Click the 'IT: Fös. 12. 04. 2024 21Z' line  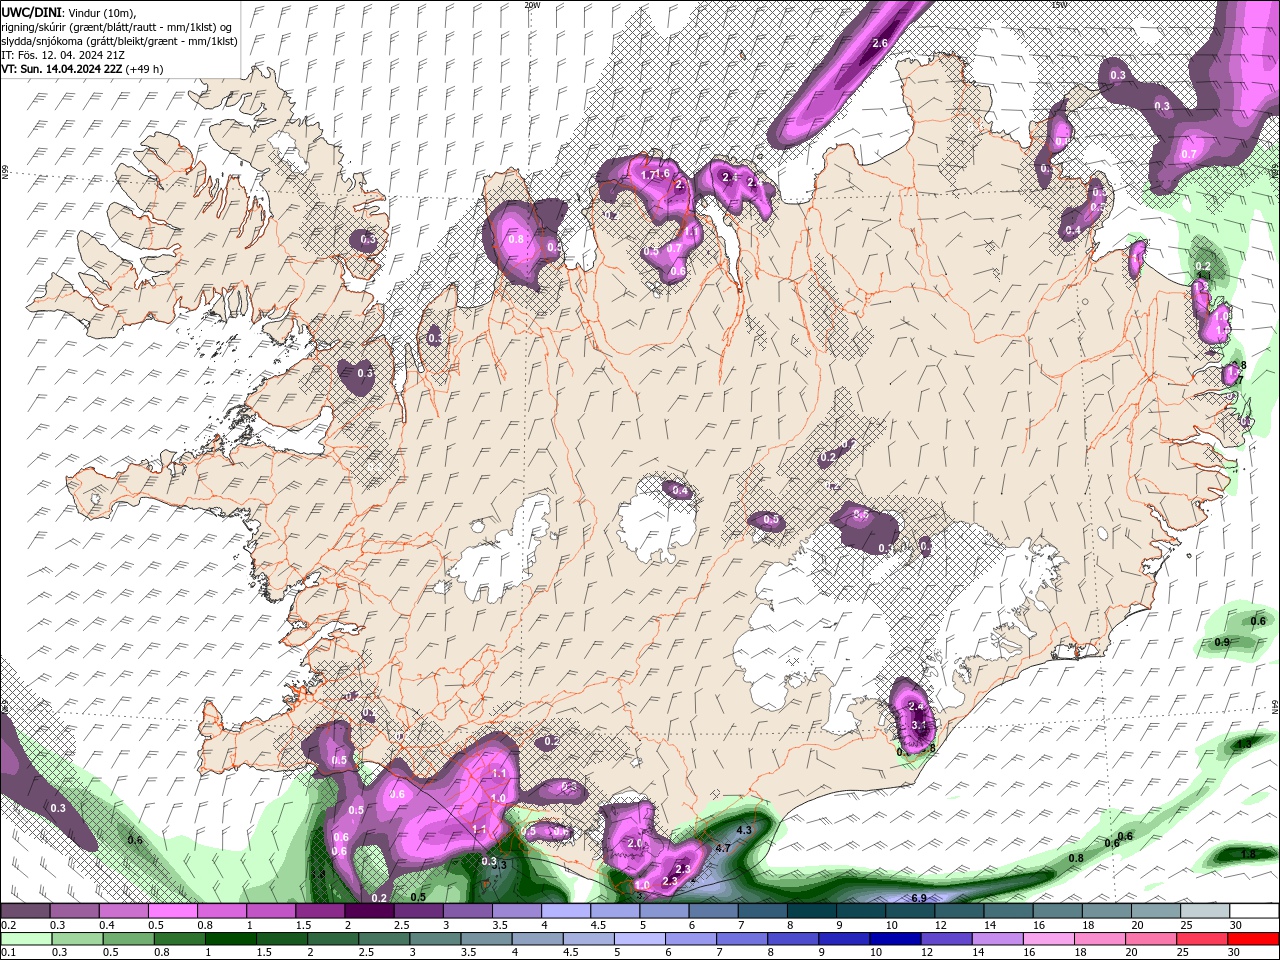tap(62, 55)
